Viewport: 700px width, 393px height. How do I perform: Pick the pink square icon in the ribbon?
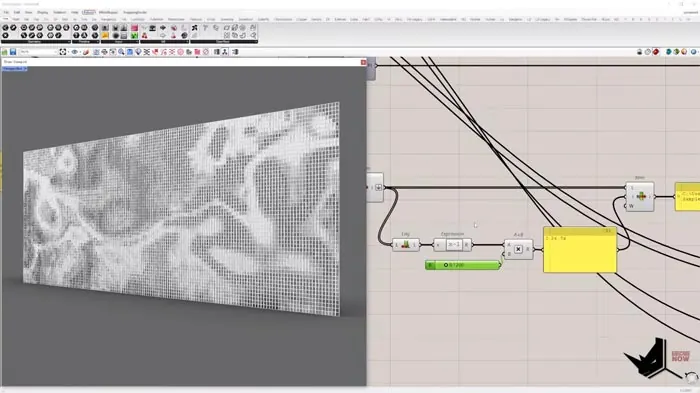pos(134,28)
